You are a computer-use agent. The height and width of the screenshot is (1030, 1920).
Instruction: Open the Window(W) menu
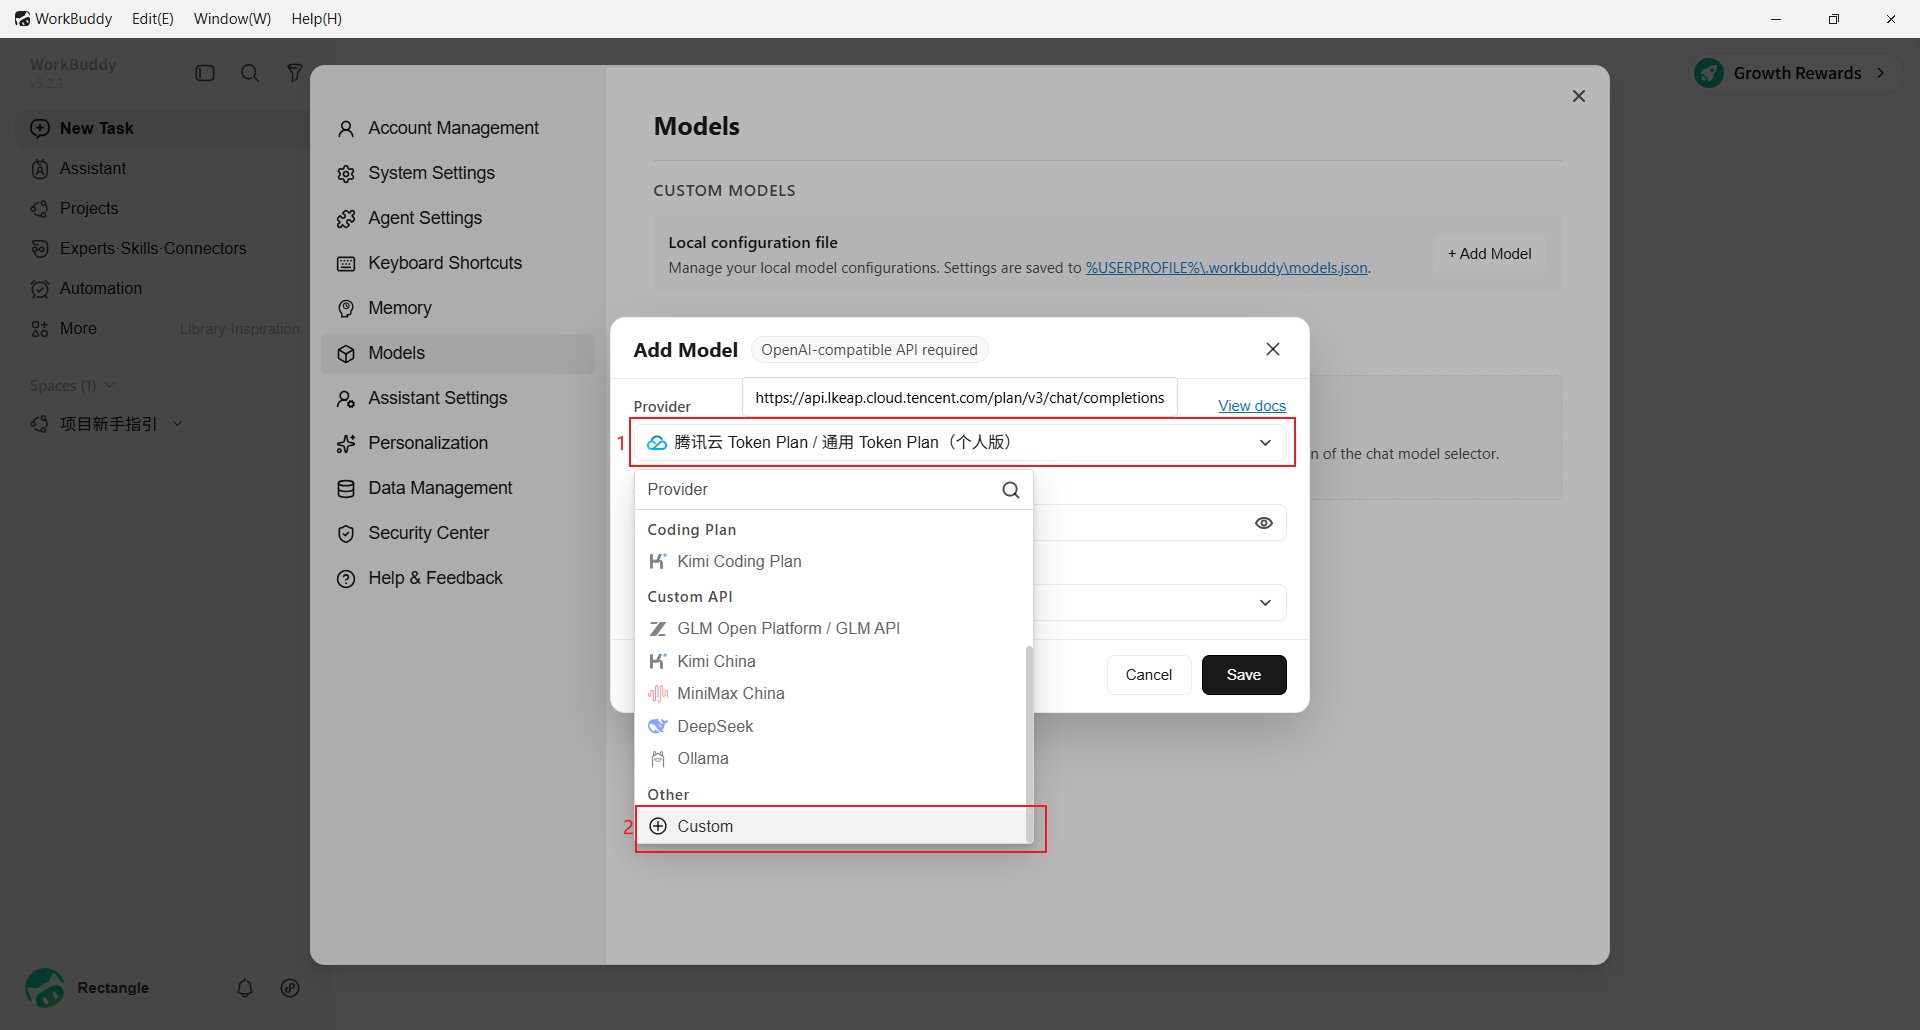click(232, 19)
